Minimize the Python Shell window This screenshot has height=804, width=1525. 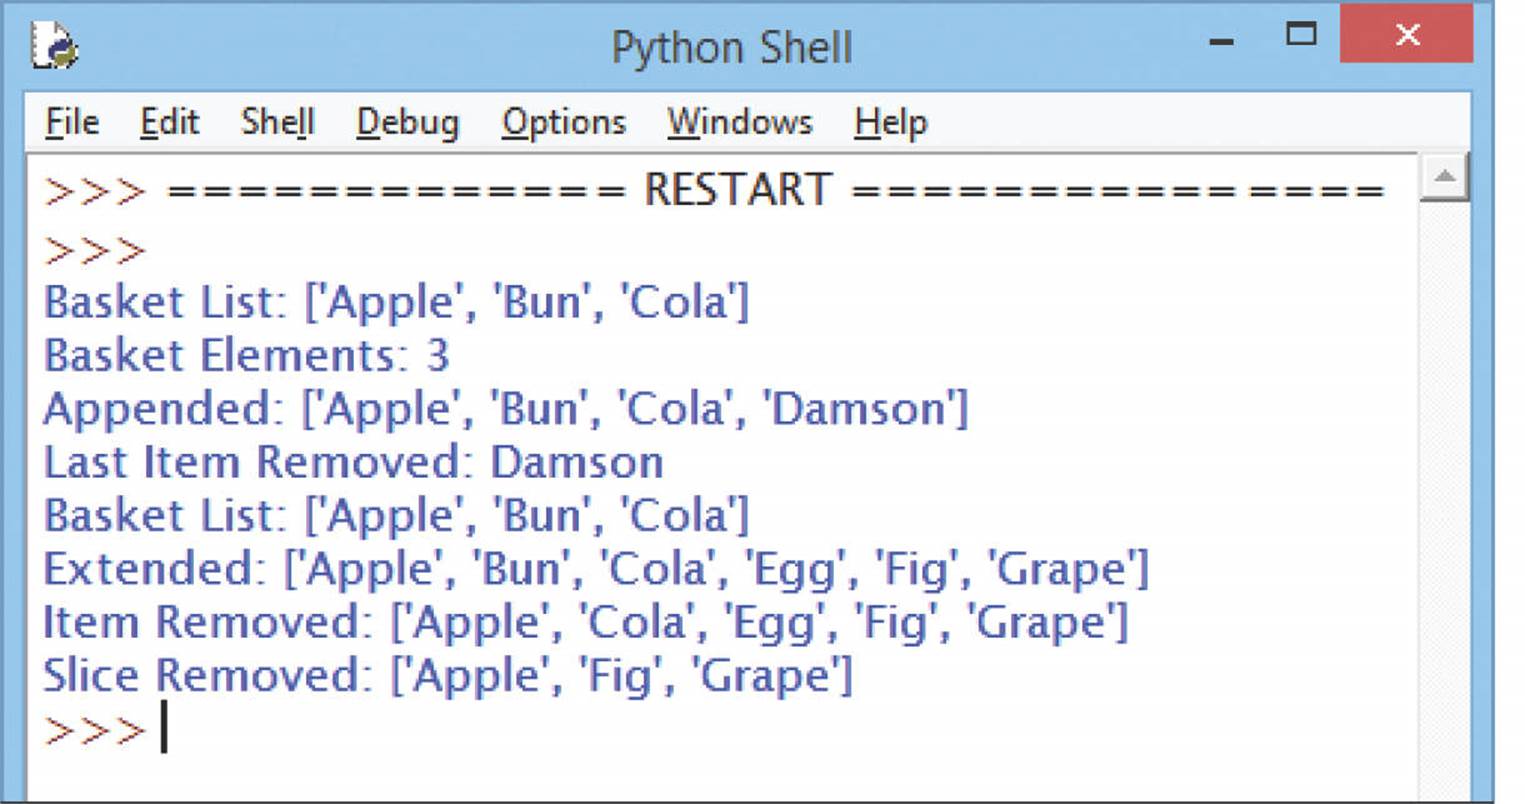[1220, 40]
